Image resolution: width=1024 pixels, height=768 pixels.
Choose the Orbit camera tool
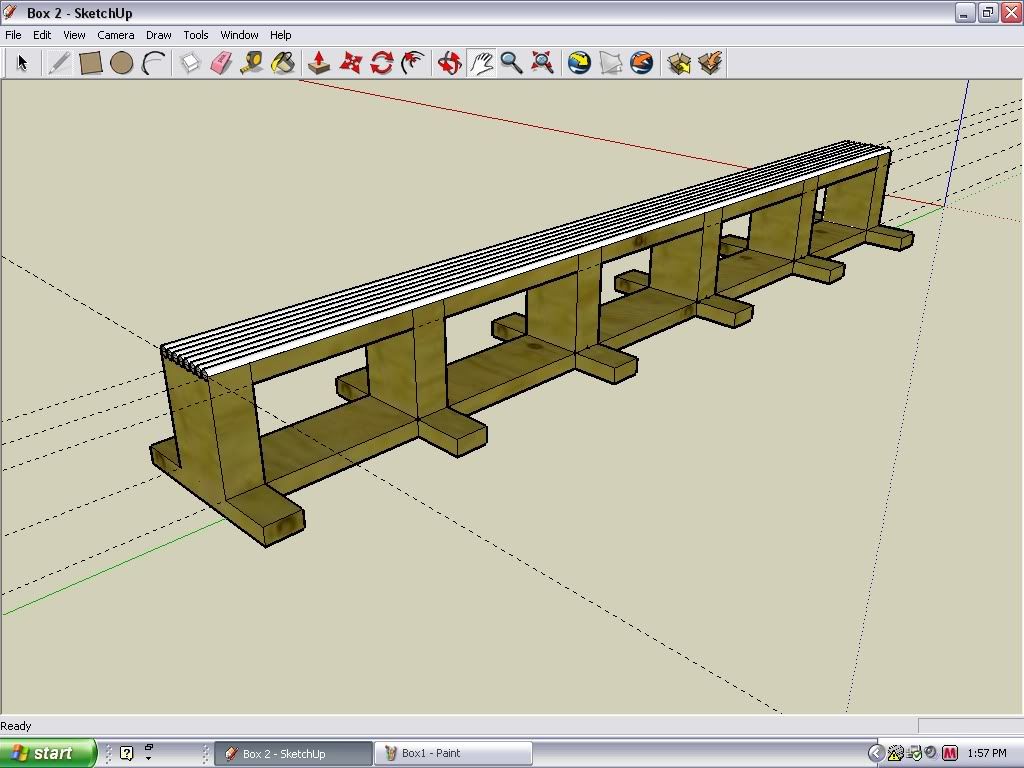(449, 63)
